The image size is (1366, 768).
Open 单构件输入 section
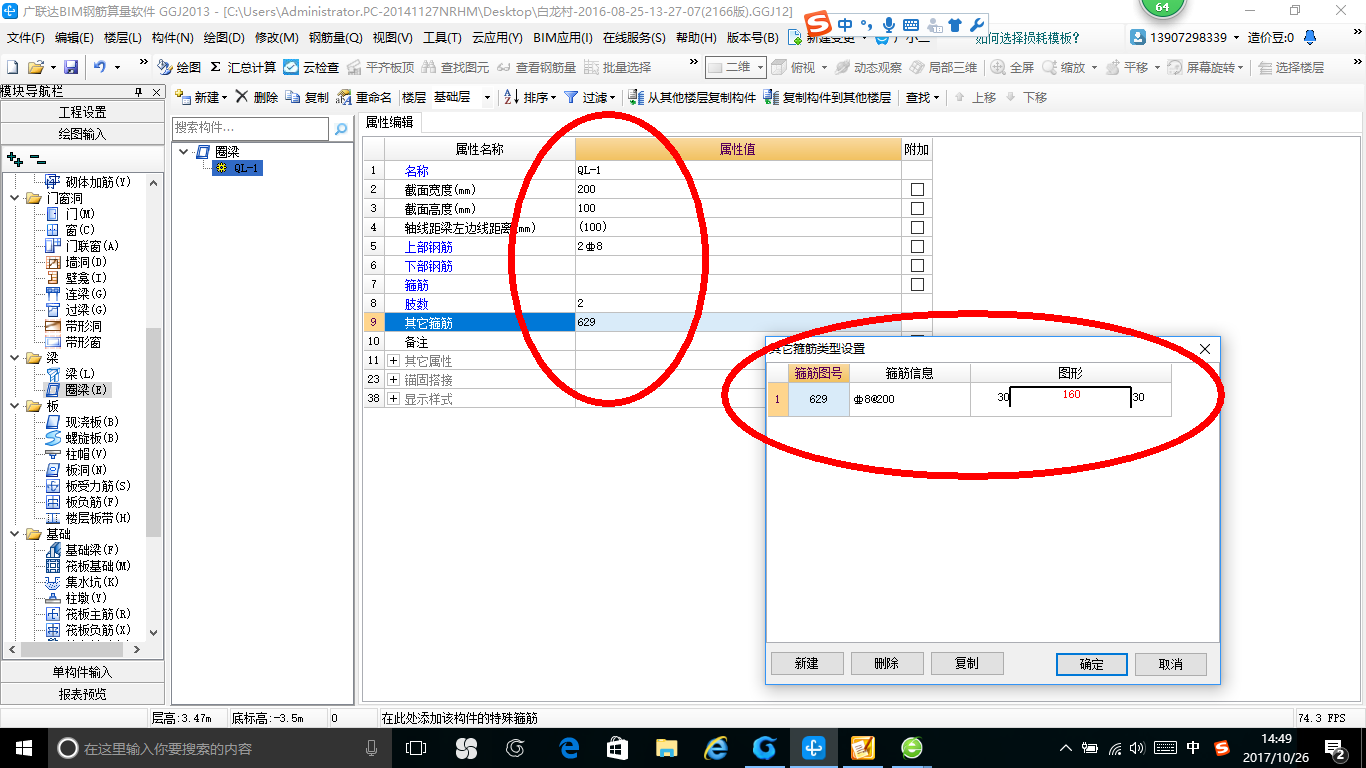(x=82, y=672)
